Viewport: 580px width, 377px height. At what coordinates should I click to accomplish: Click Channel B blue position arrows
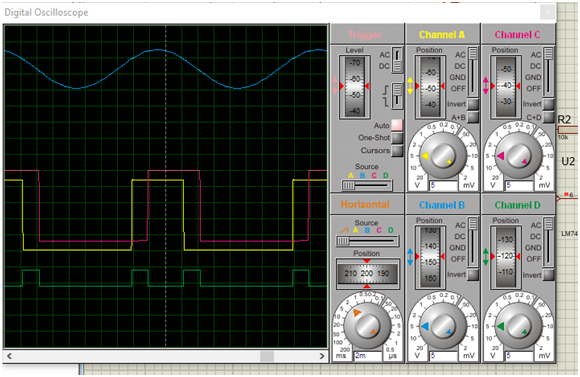(410, 256)
